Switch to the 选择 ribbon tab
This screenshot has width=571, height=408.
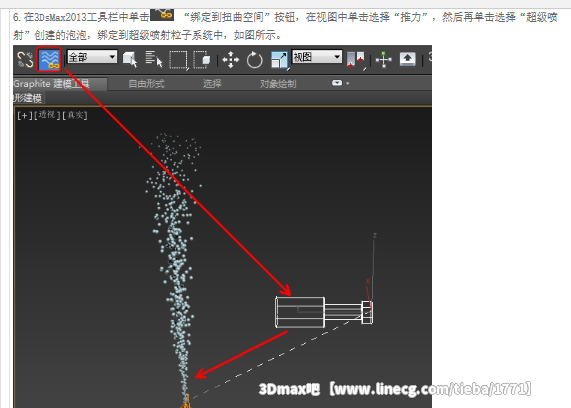(212, 84)
